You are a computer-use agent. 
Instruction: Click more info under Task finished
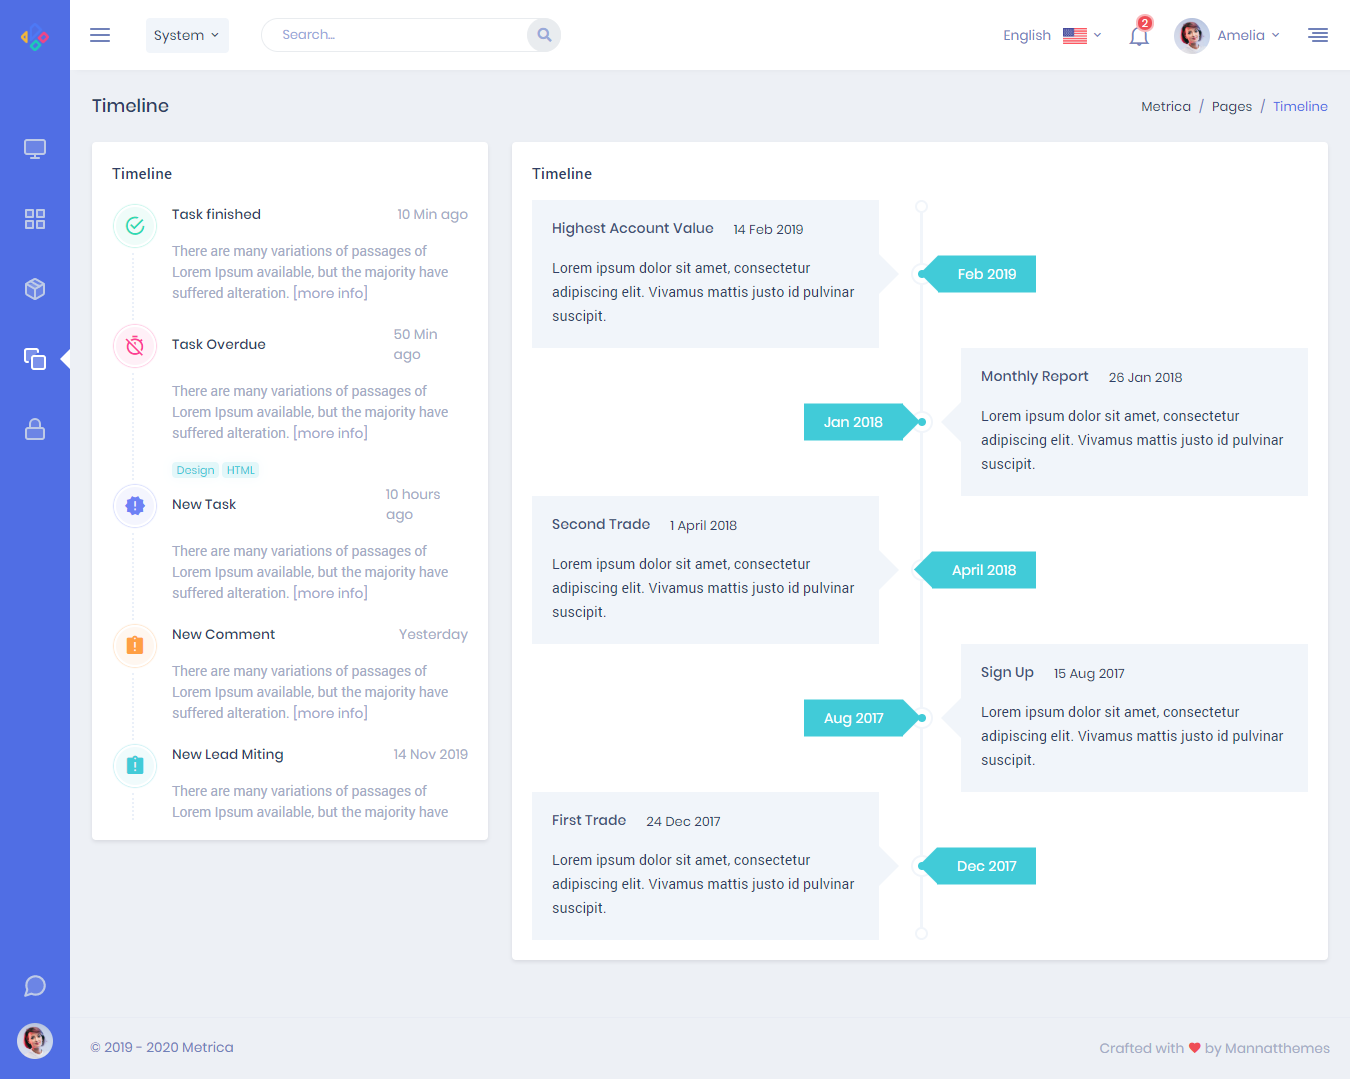(x=330, y=293)
